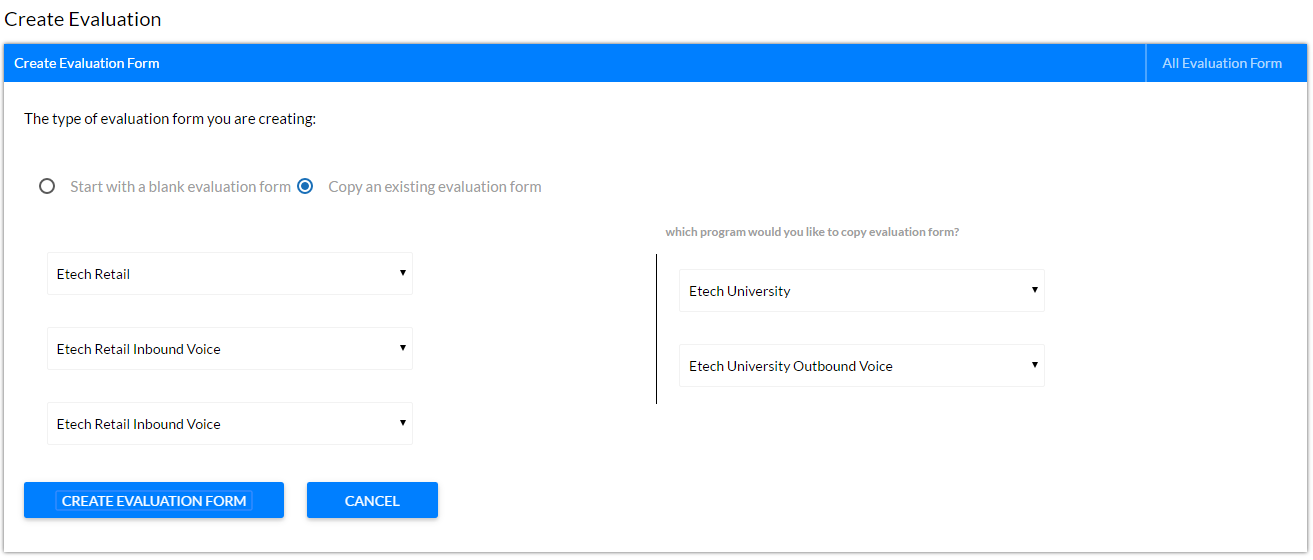Open the bottom Etech Retail Inbound Voice dropdown
Viewport: 1313px width, 560px height.
click(x=230, y=424)
